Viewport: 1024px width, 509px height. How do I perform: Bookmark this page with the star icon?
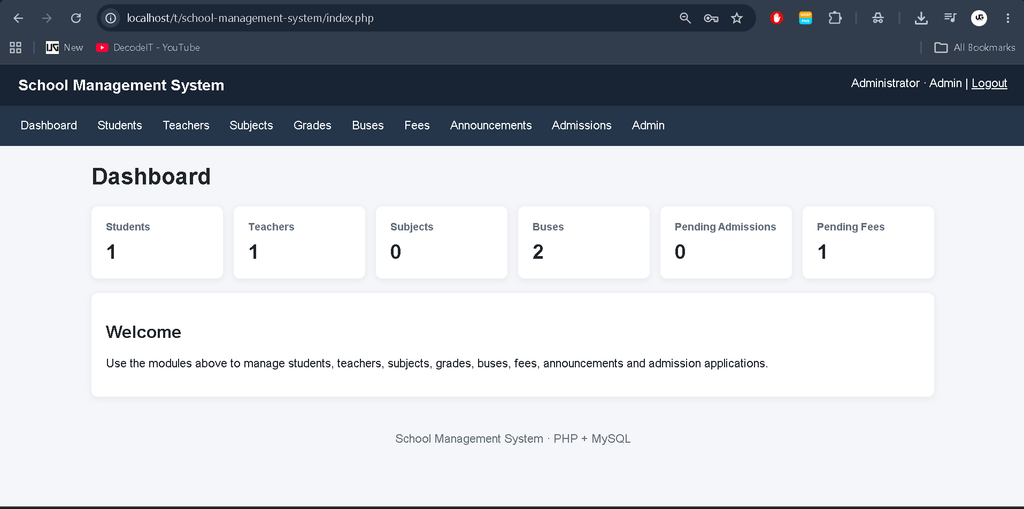(x=737, y=18)
